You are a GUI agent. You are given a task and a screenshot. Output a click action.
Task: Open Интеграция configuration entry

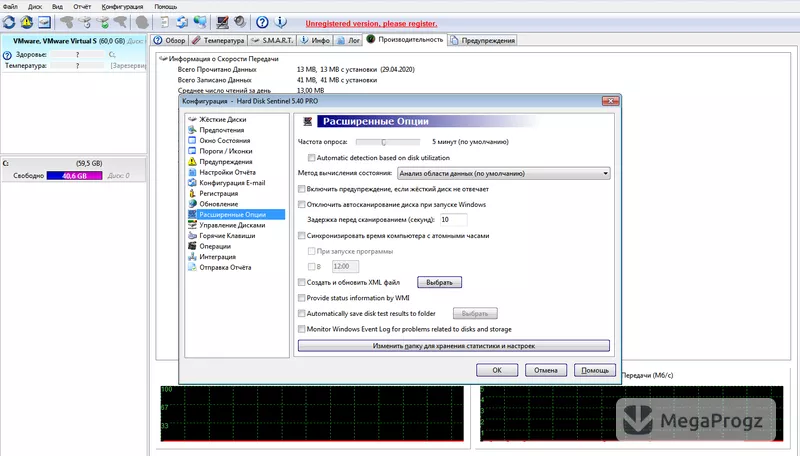click(217, 257)
